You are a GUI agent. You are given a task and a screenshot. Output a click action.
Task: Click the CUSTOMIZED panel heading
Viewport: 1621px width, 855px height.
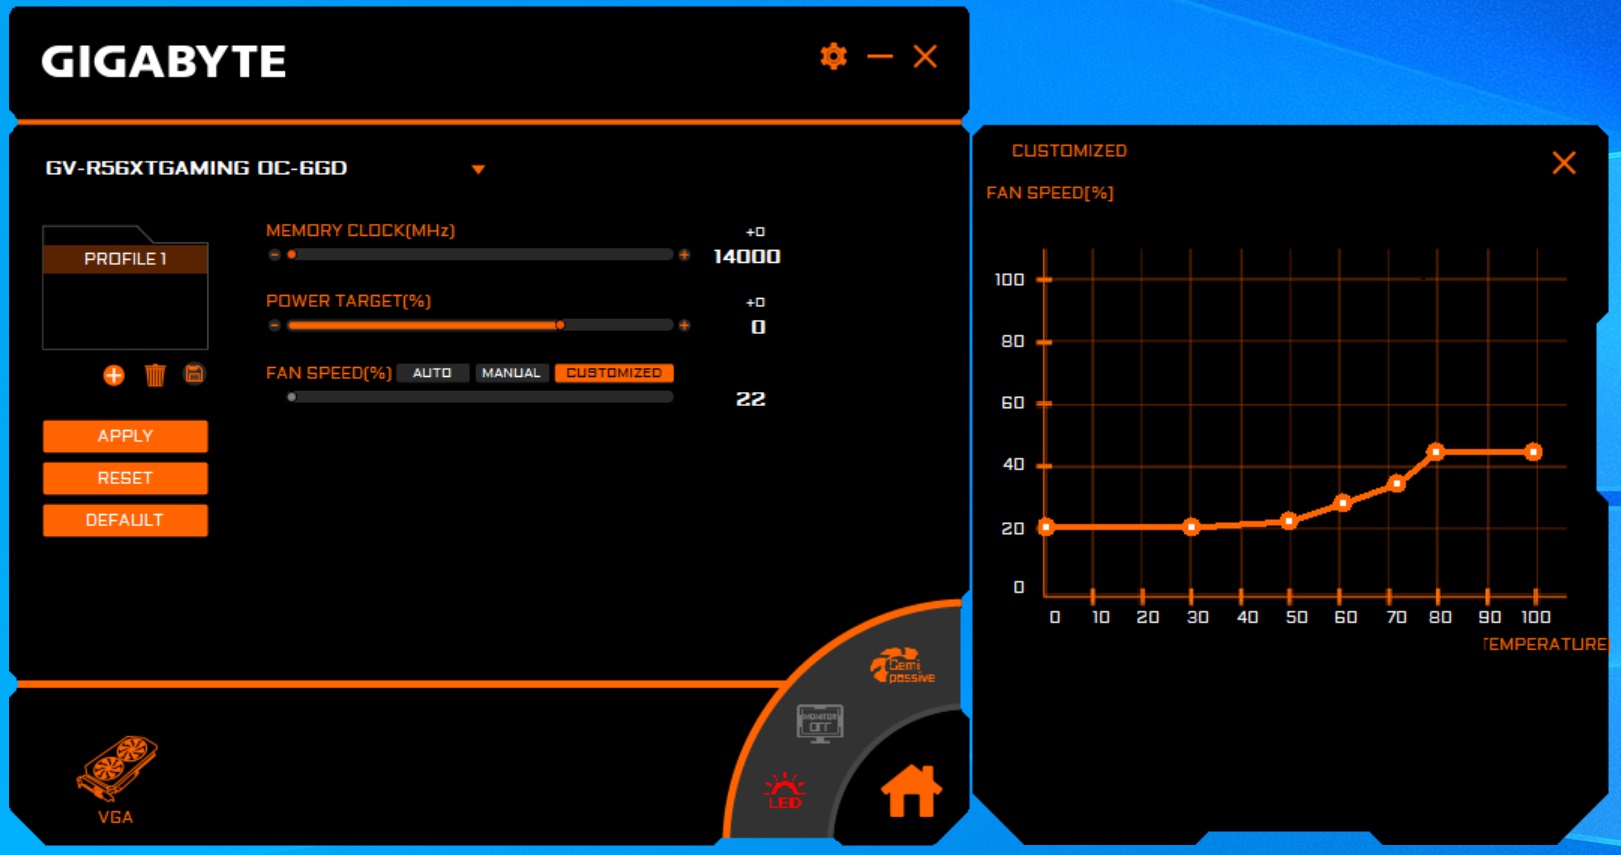pyautogui.click(x=1069, y=151)
